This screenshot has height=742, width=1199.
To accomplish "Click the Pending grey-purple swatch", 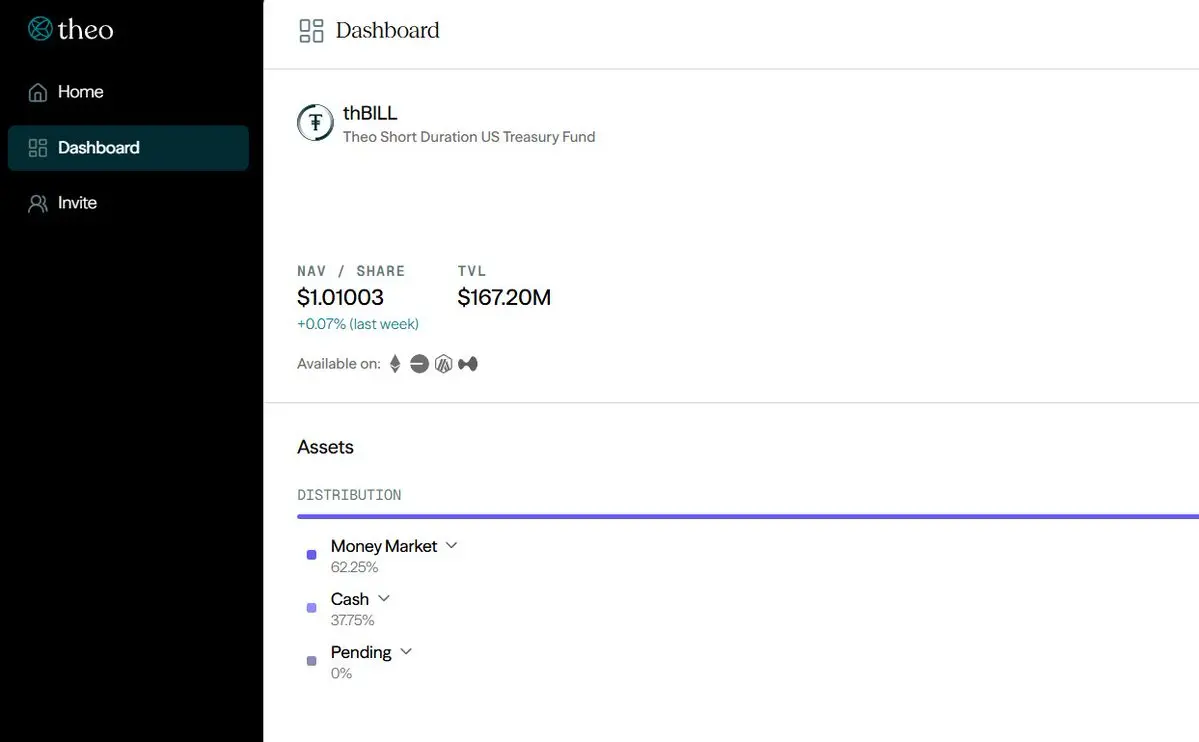I will [311, 661].
